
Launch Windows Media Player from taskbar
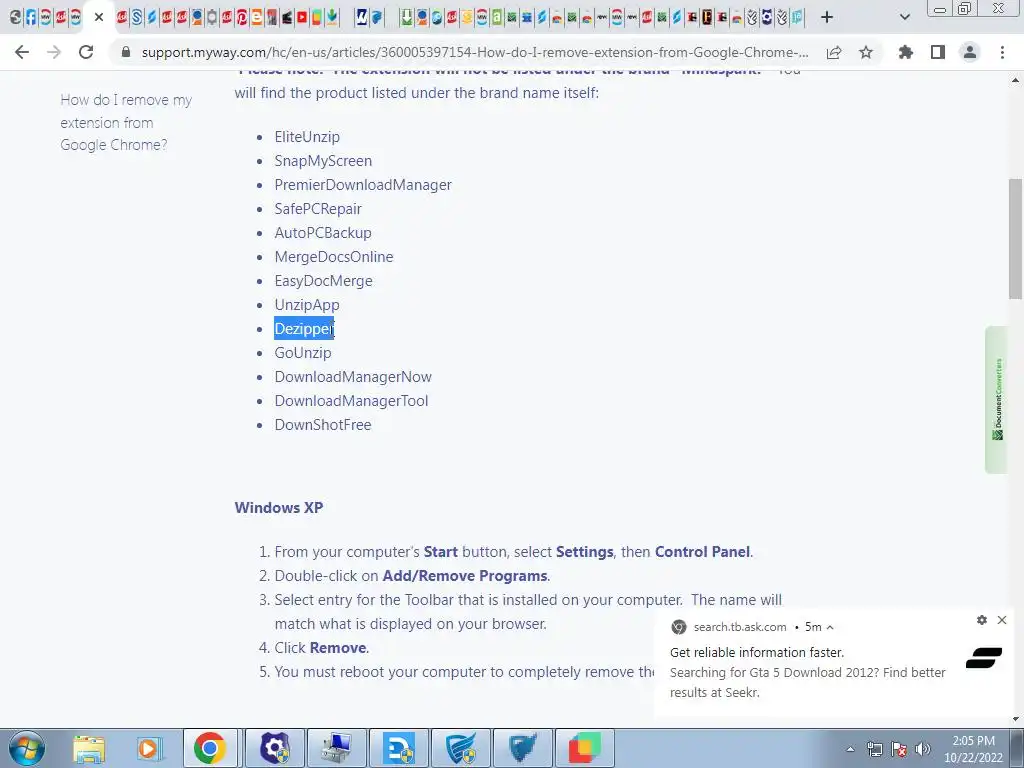coord(150,749)
